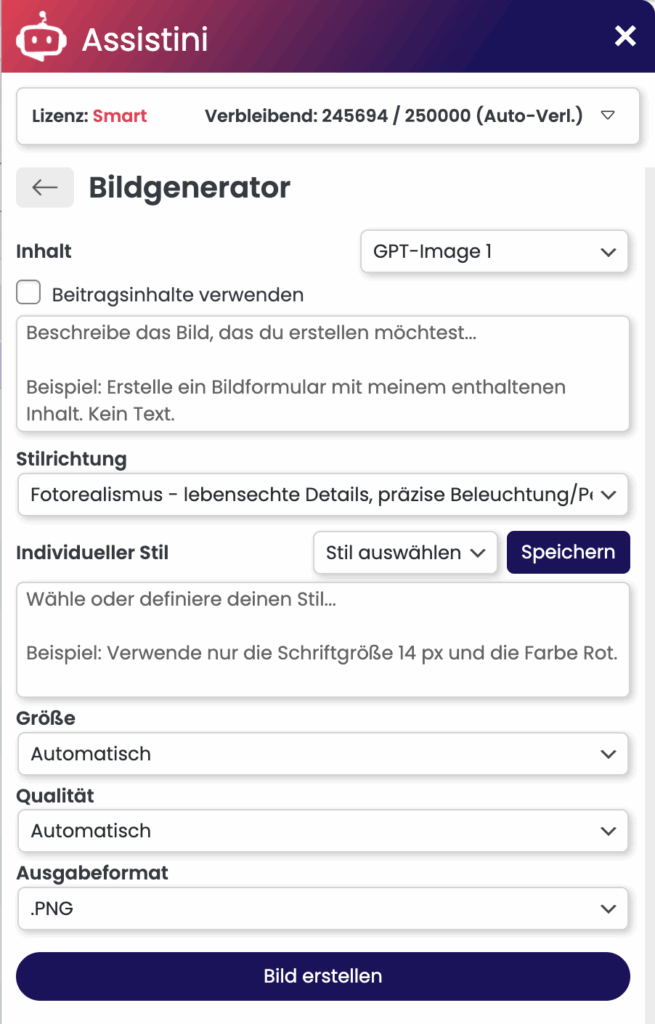Click the Bildgenerator heading
This screenshot has width=655, height=1024.
(x=189, y=187)
